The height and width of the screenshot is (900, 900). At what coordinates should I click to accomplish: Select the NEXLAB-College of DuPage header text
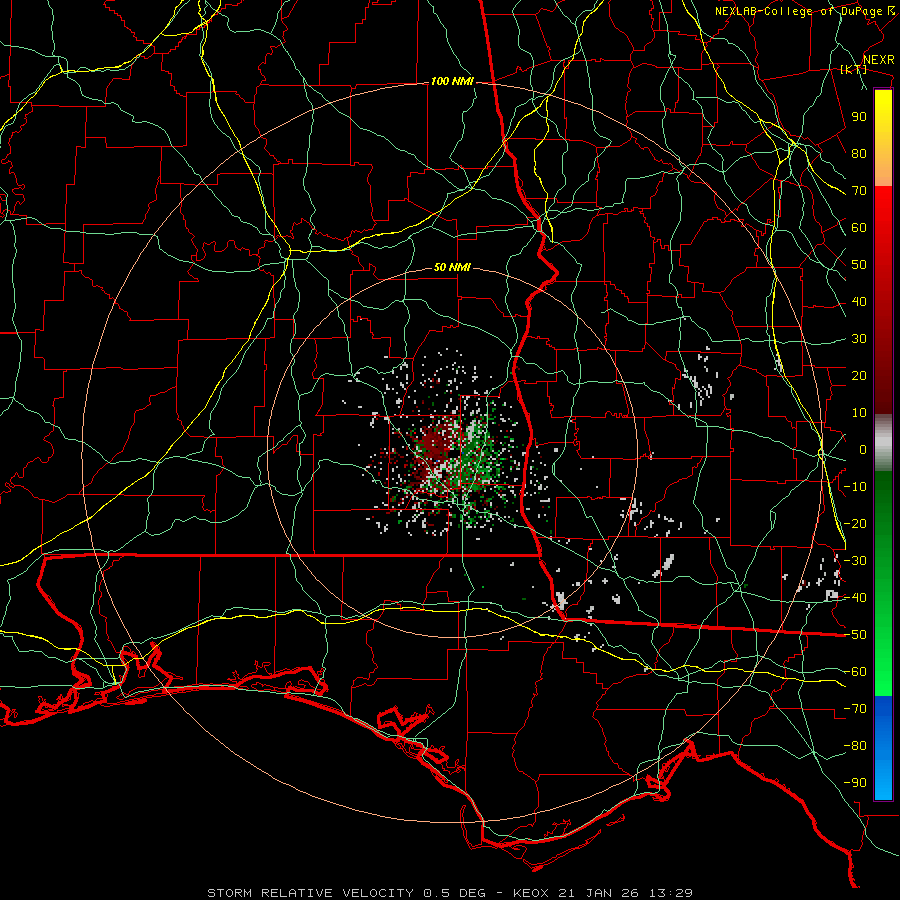coord(798,11)
